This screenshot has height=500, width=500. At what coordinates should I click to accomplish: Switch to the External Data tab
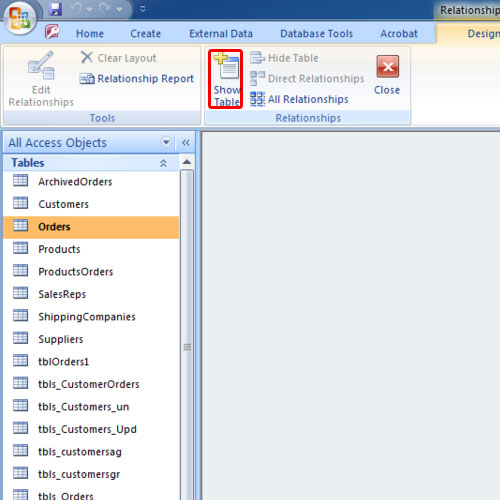pos(221,34)
